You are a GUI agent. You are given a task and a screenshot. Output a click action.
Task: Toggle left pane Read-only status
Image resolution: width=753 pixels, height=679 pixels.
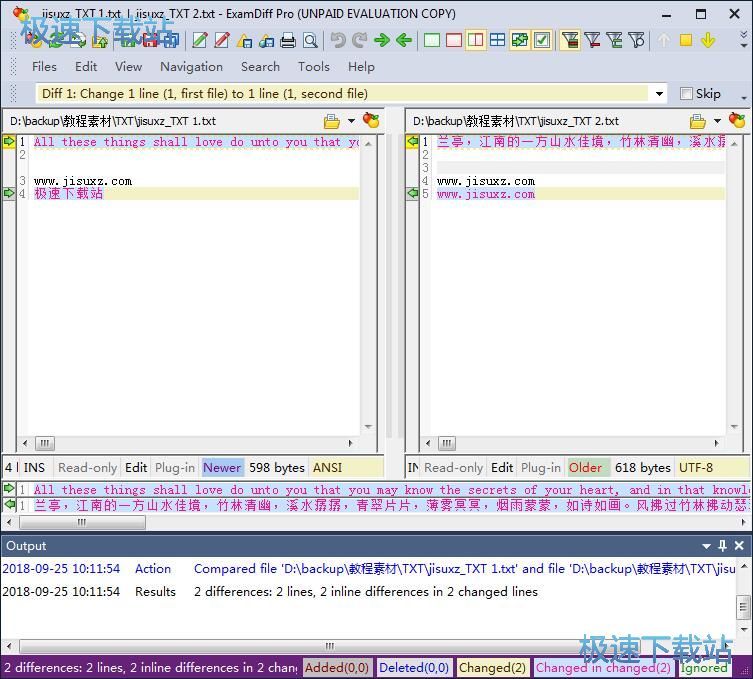pyautogui.click(x=87, y=468)
